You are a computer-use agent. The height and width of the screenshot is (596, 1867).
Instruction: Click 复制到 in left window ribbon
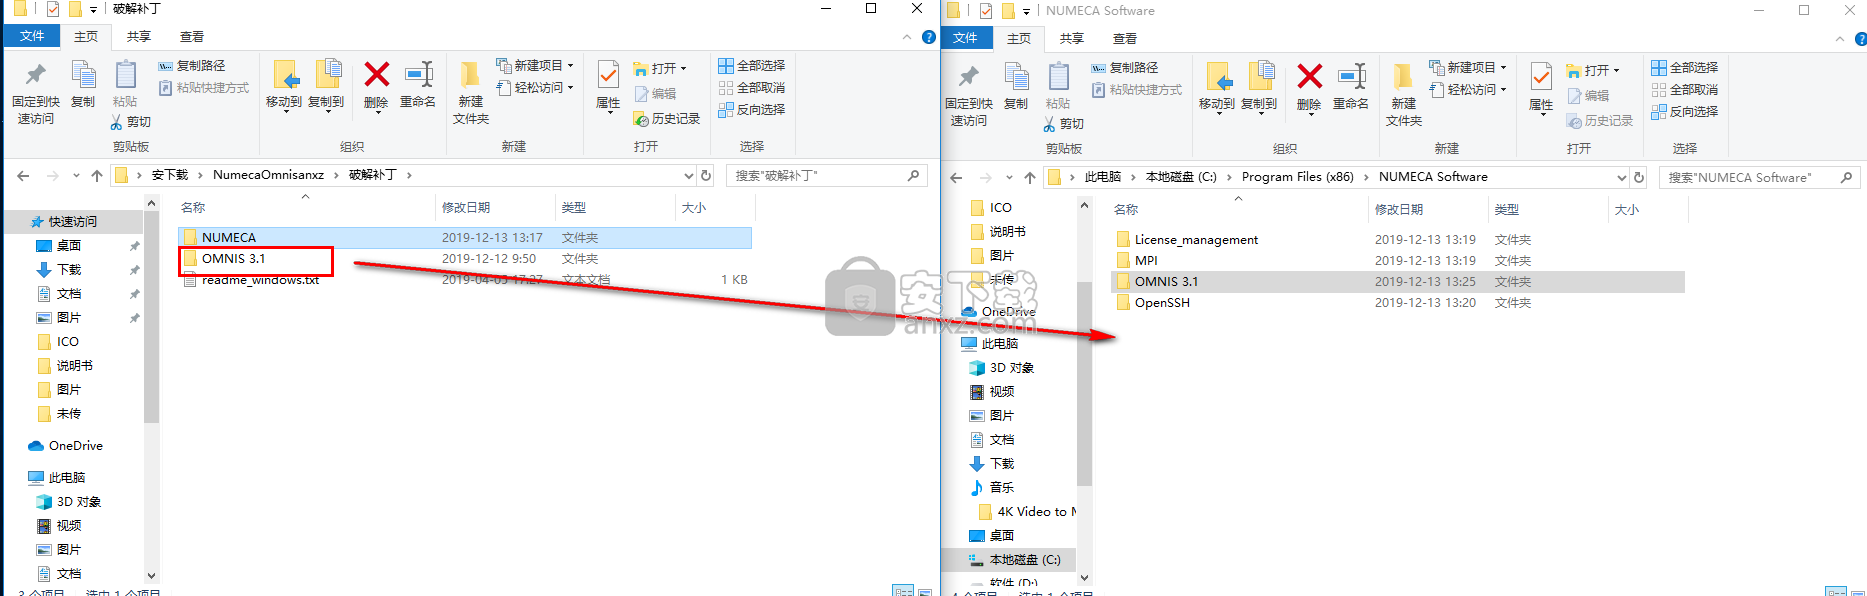tap(326, 86)
